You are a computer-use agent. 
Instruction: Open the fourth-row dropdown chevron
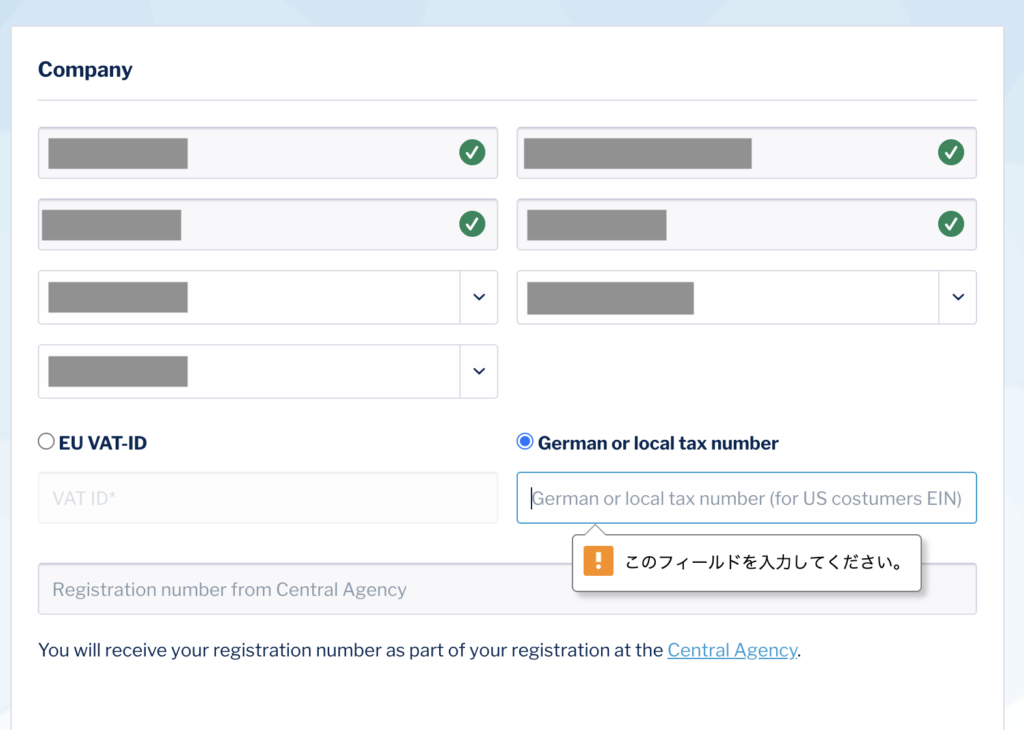478,371
